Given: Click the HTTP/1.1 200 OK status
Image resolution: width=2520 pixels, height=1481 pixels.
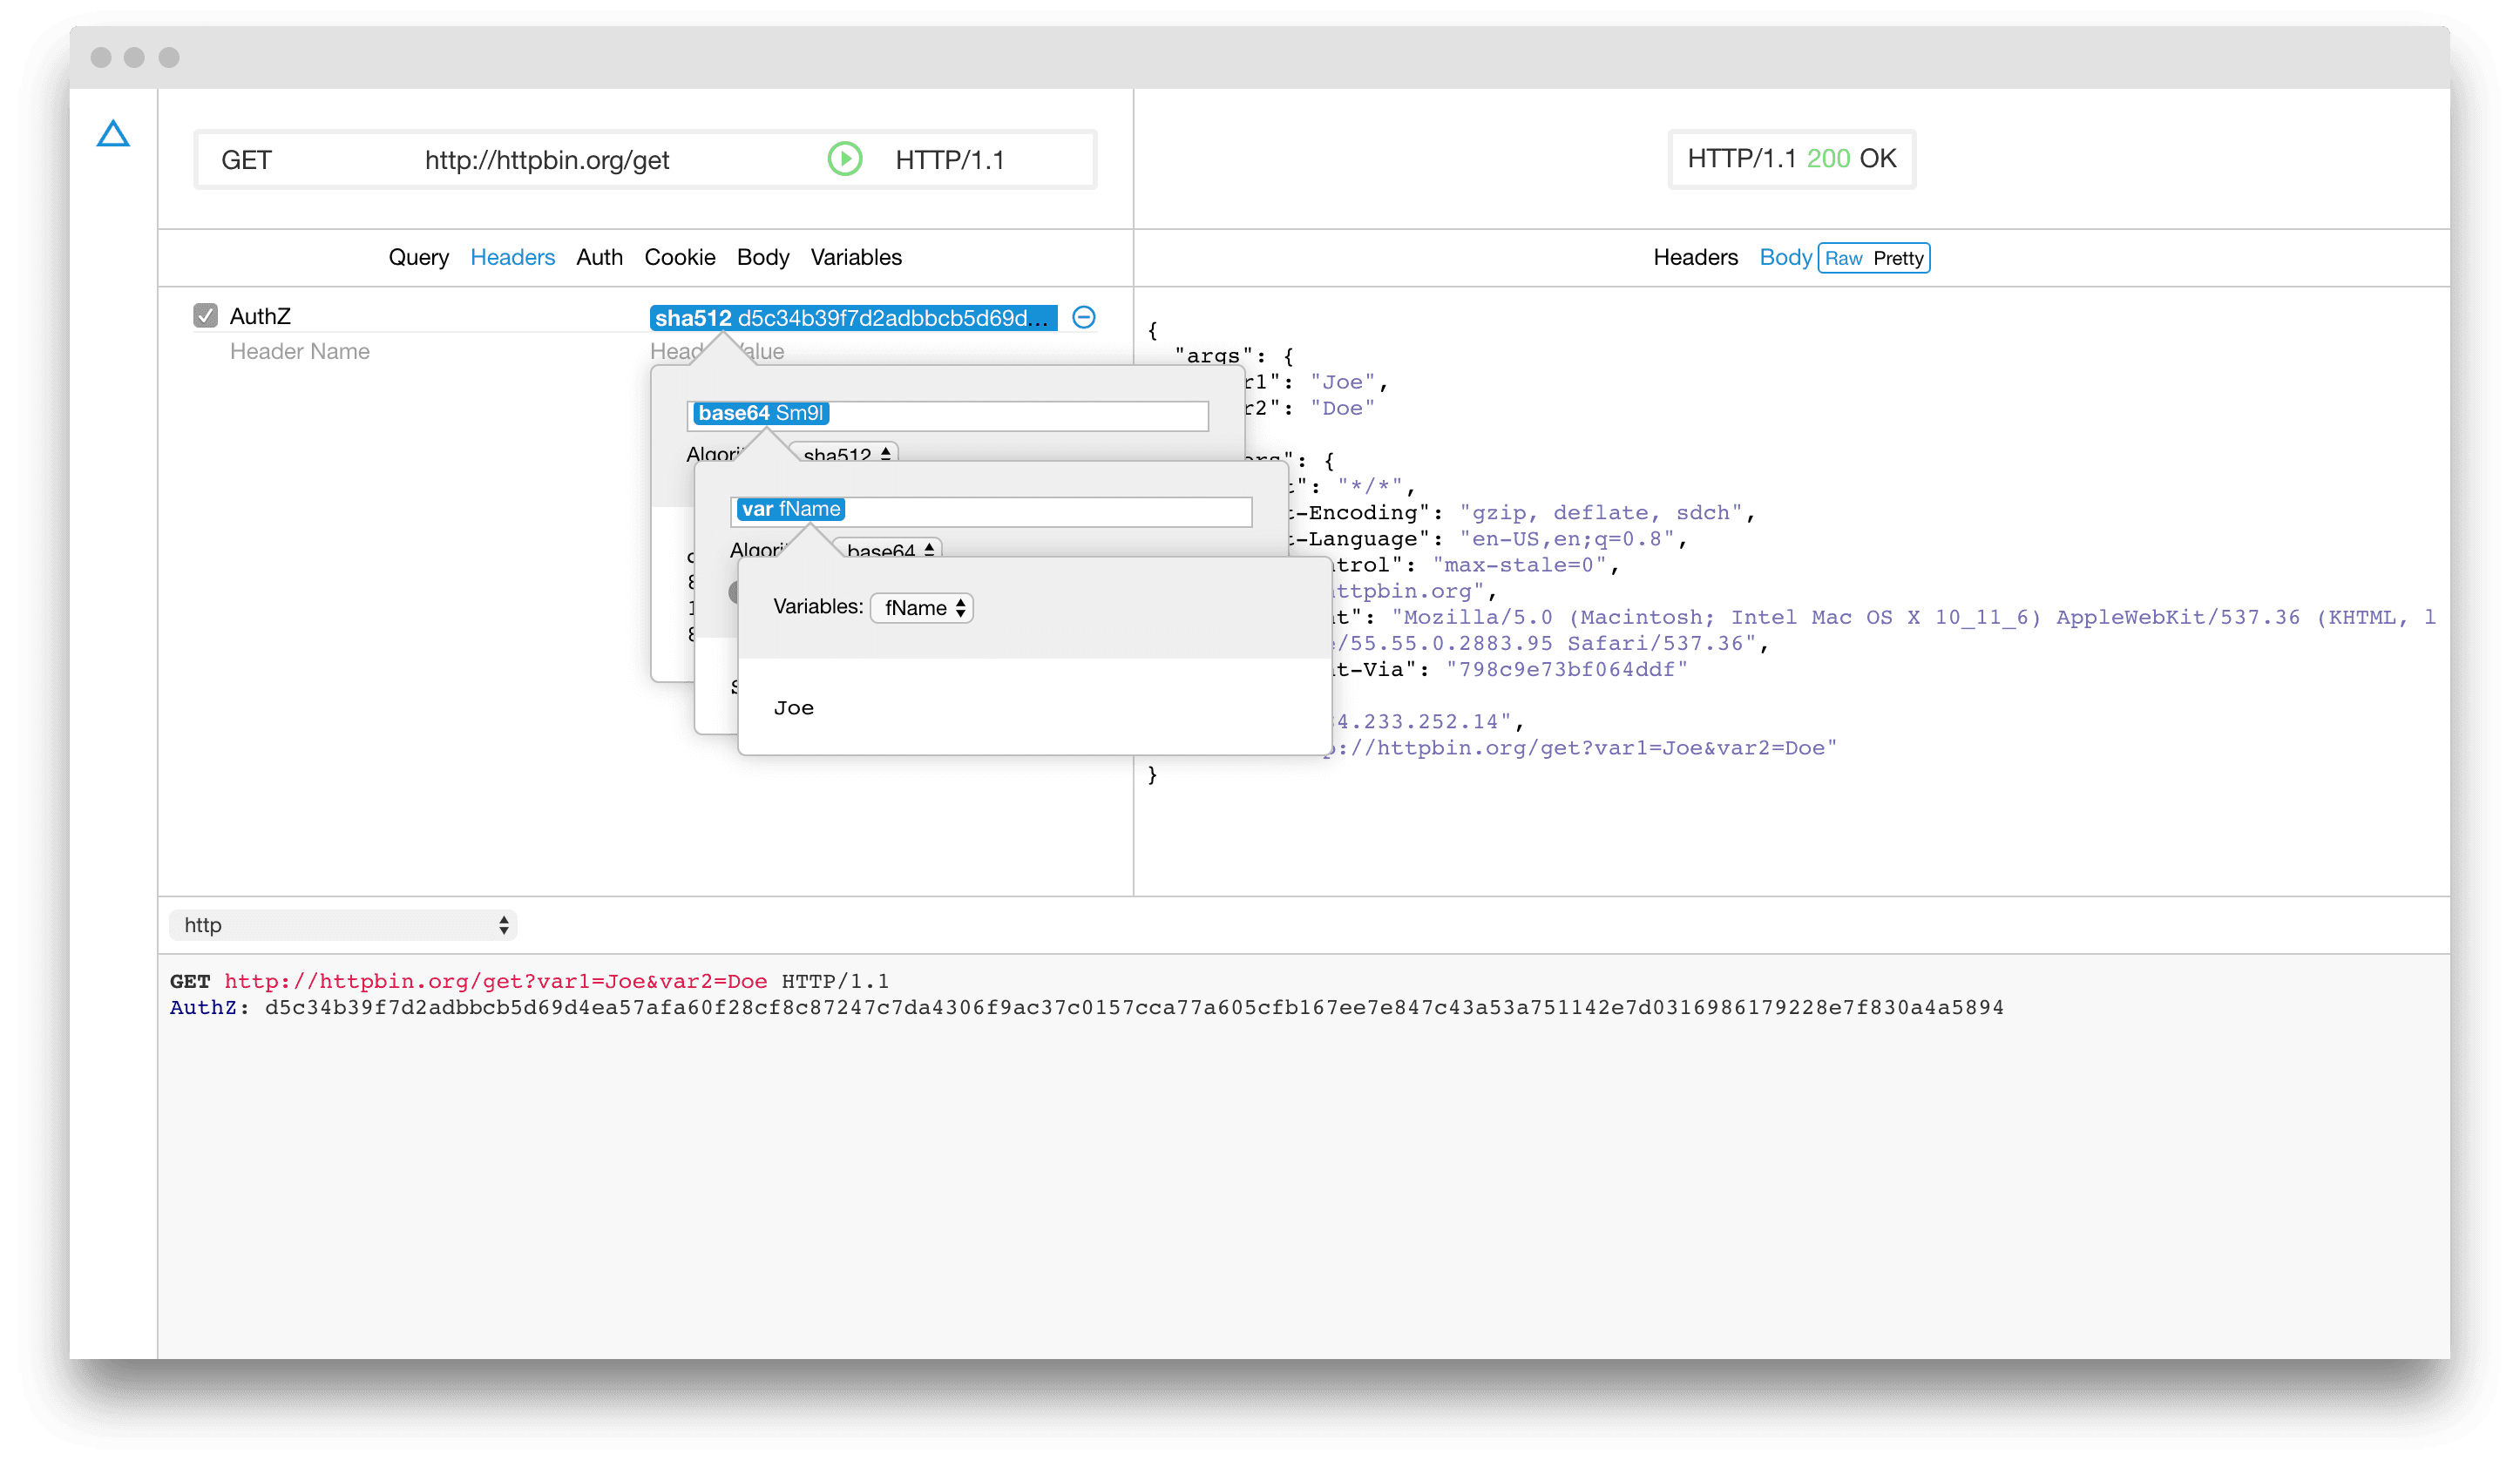Looking at the screenshot, I should point(1791,158).
